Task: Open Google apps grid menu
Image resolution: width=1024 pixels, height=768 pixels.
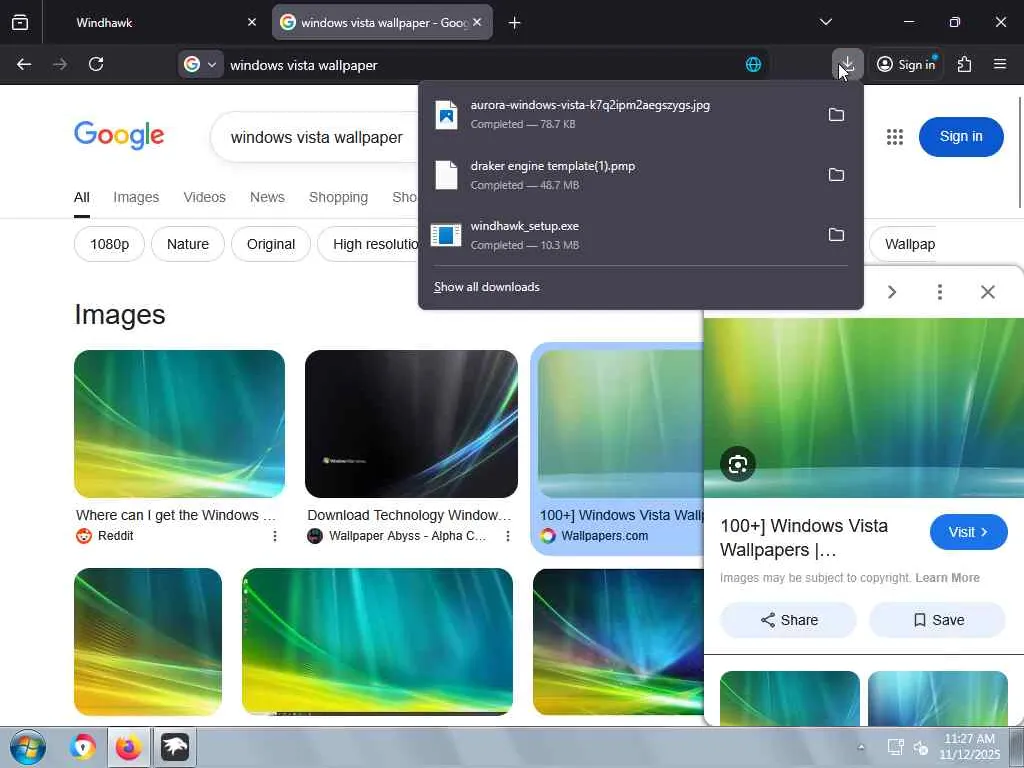Action: [x=895, y=136]
